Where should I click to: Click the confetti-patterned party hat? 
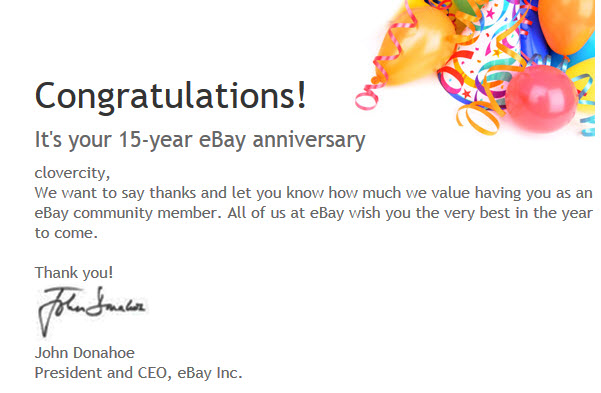tap(481, 54)
